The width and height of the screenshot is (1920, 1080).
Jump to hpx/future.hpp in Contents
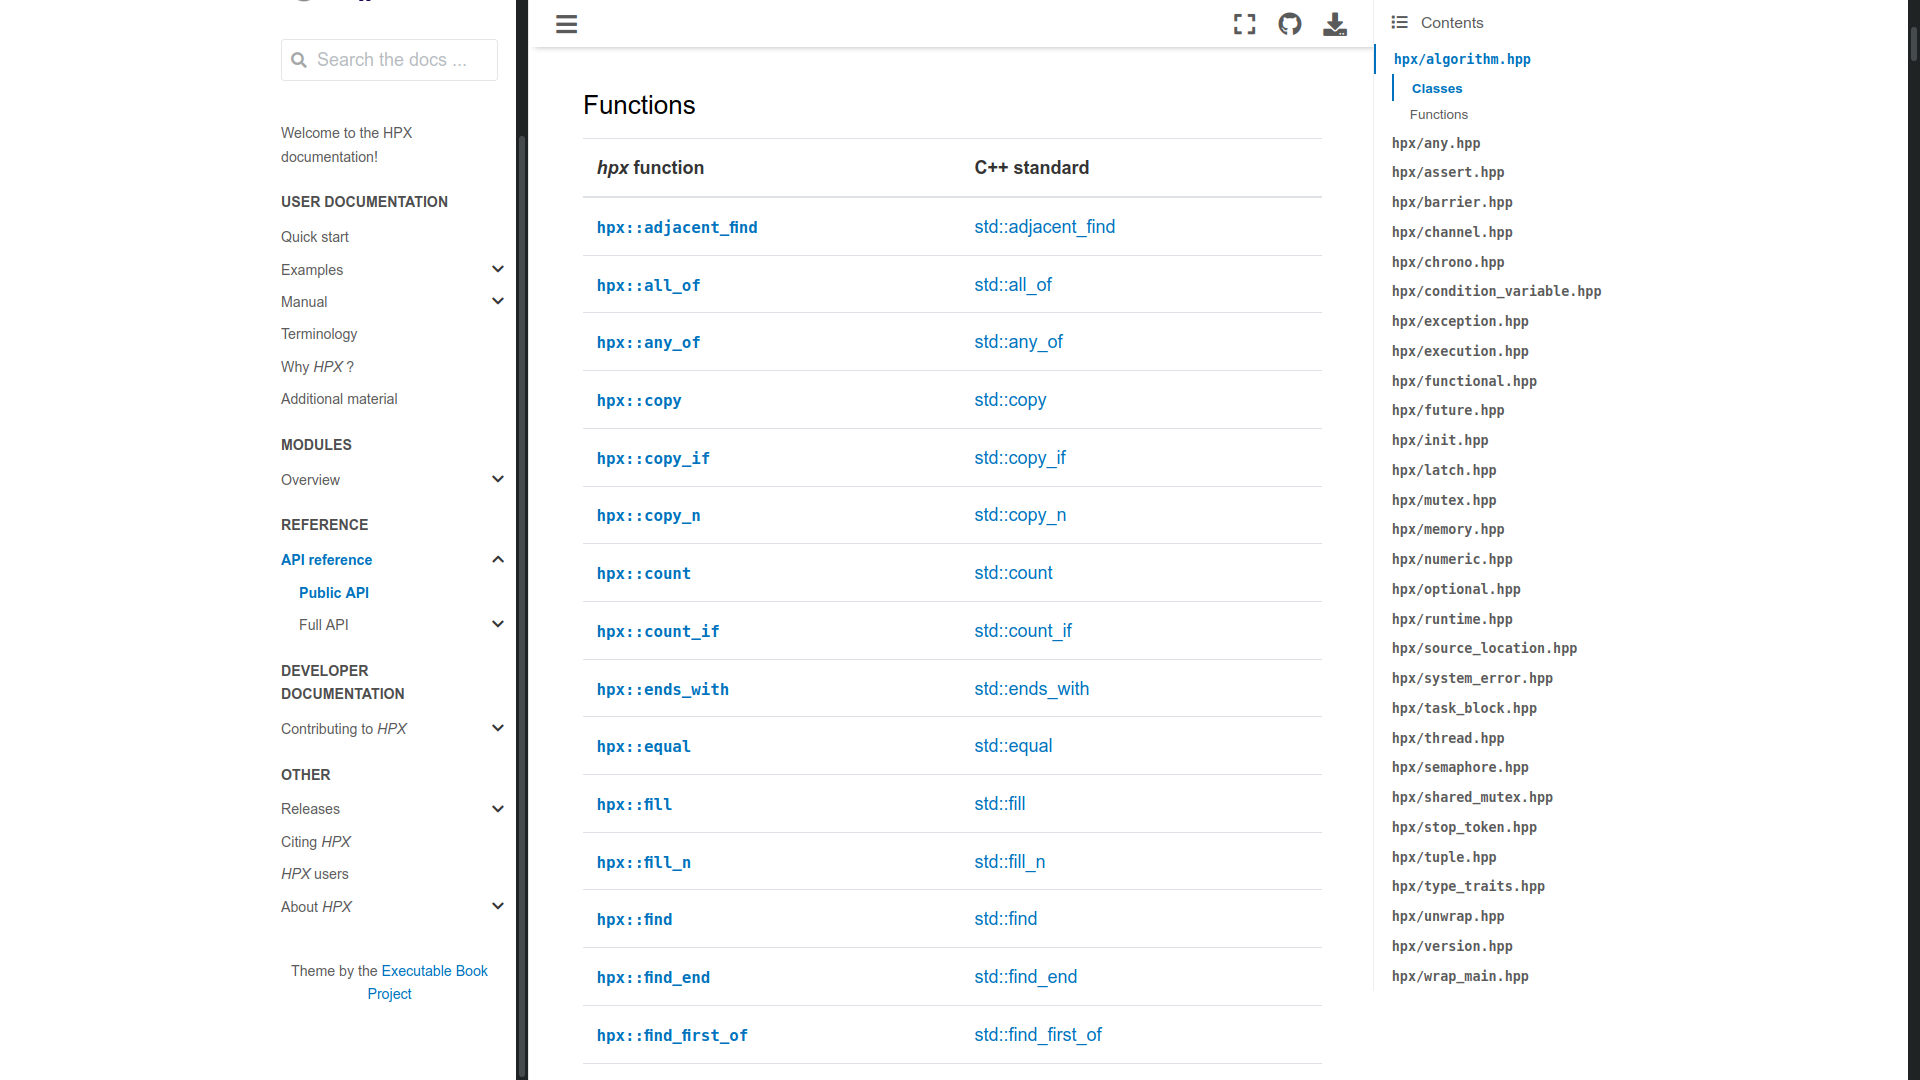coord(1448,410)
